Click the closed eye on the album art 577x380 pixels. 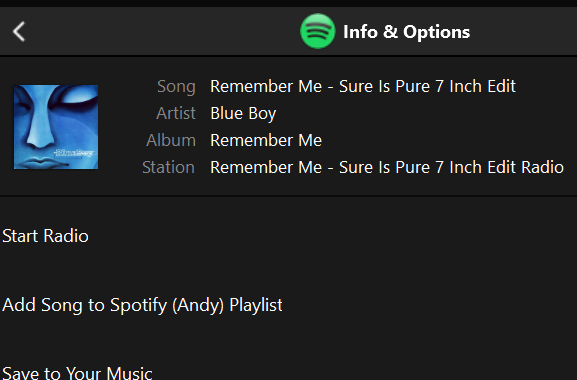click(x=79, y=97)
